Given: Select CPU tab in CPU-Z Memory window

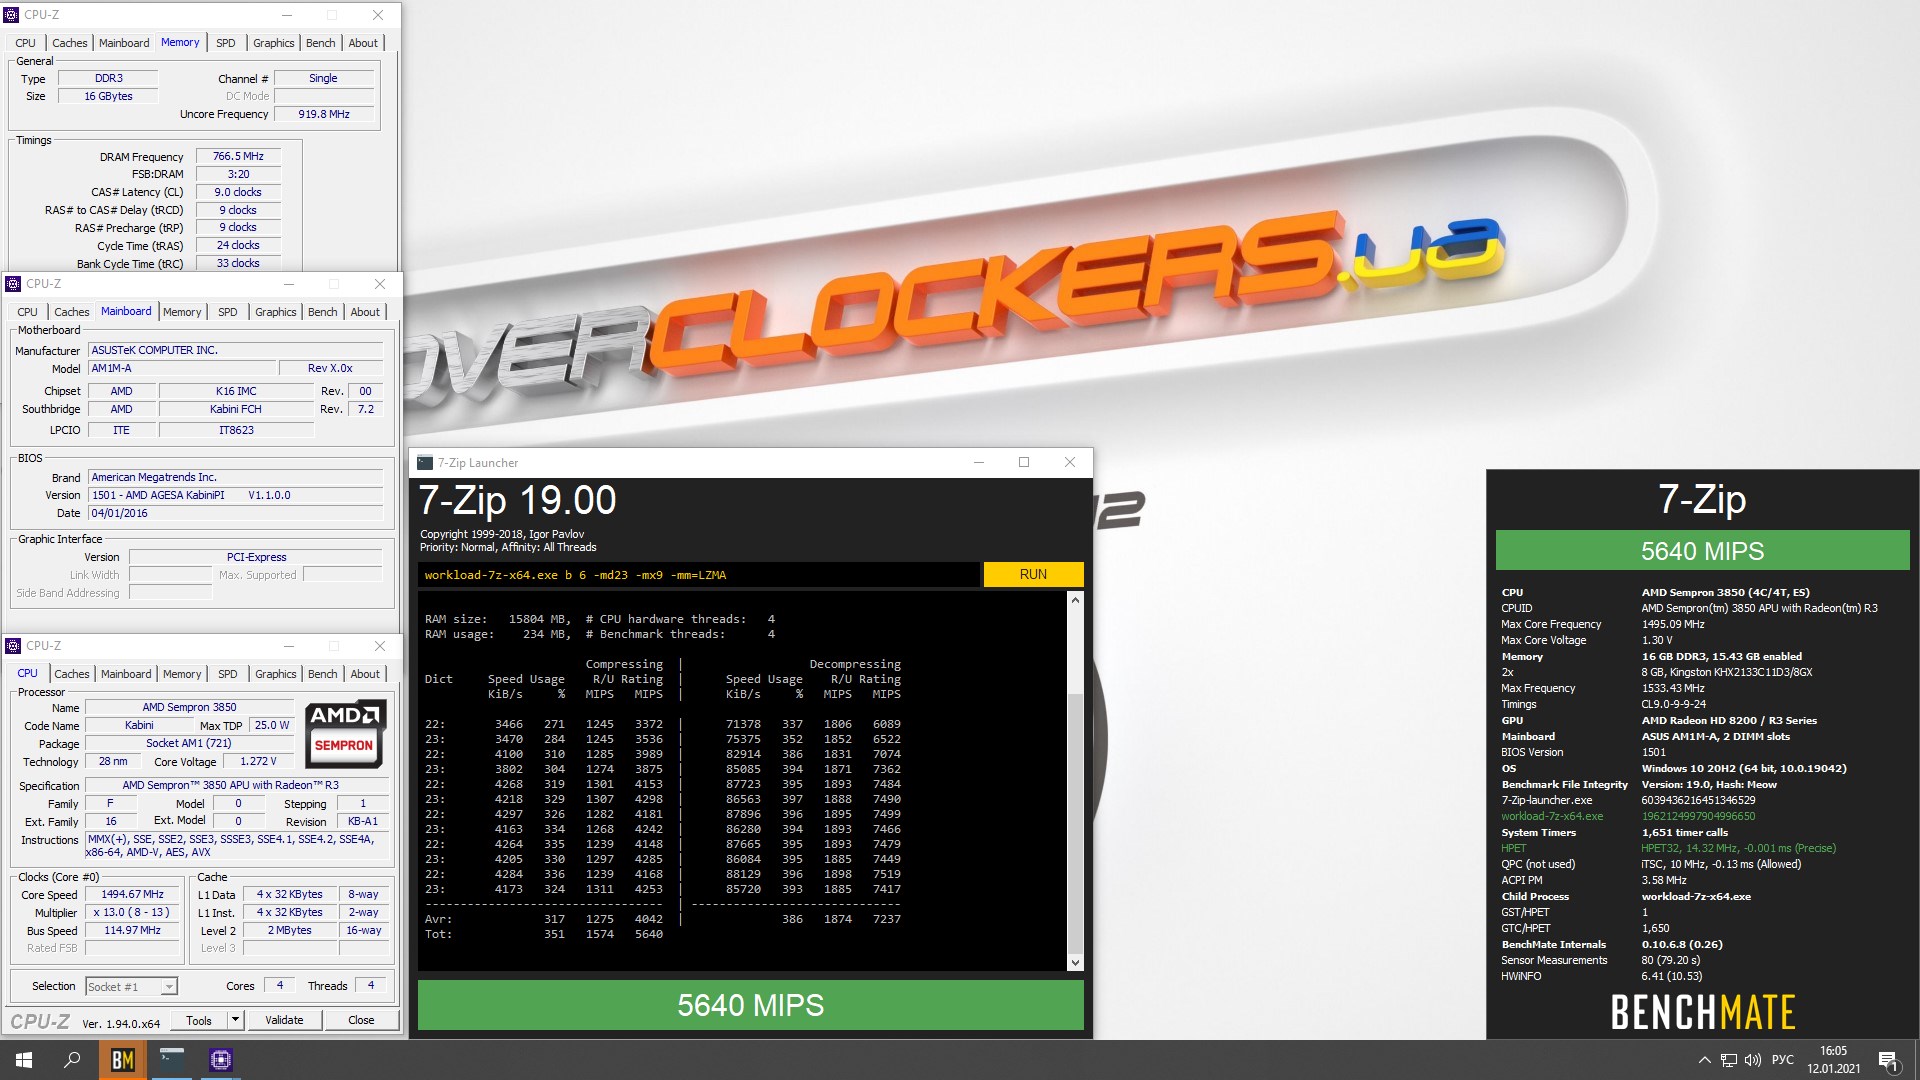Looking at the screenshot, I should click(25, 43).
